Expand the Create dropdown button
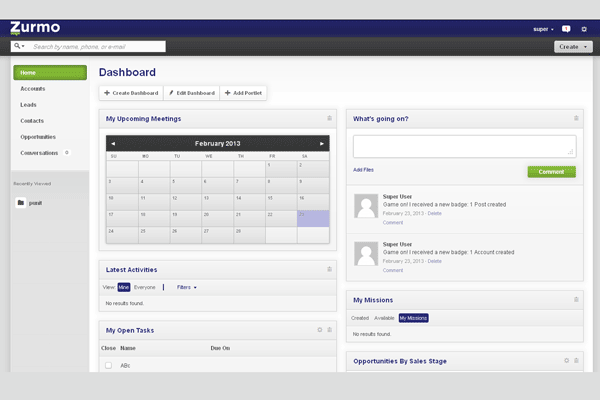The width and height of the screenshot is (600, 400). click(573, 46)
